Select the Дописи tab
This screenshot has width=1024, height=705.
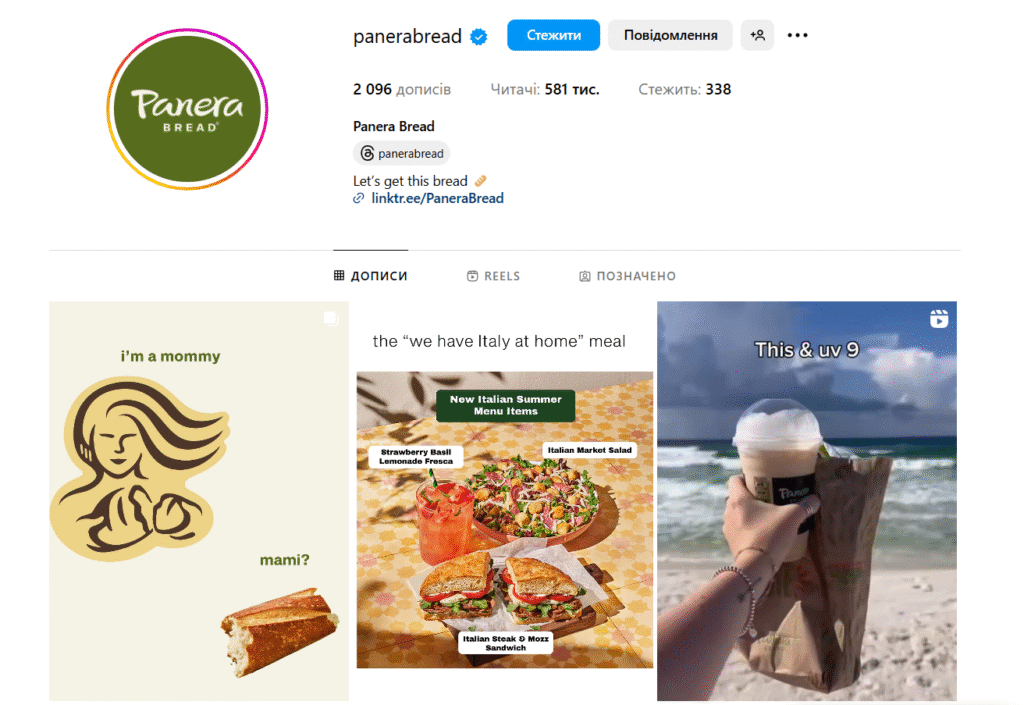(371, 275)
